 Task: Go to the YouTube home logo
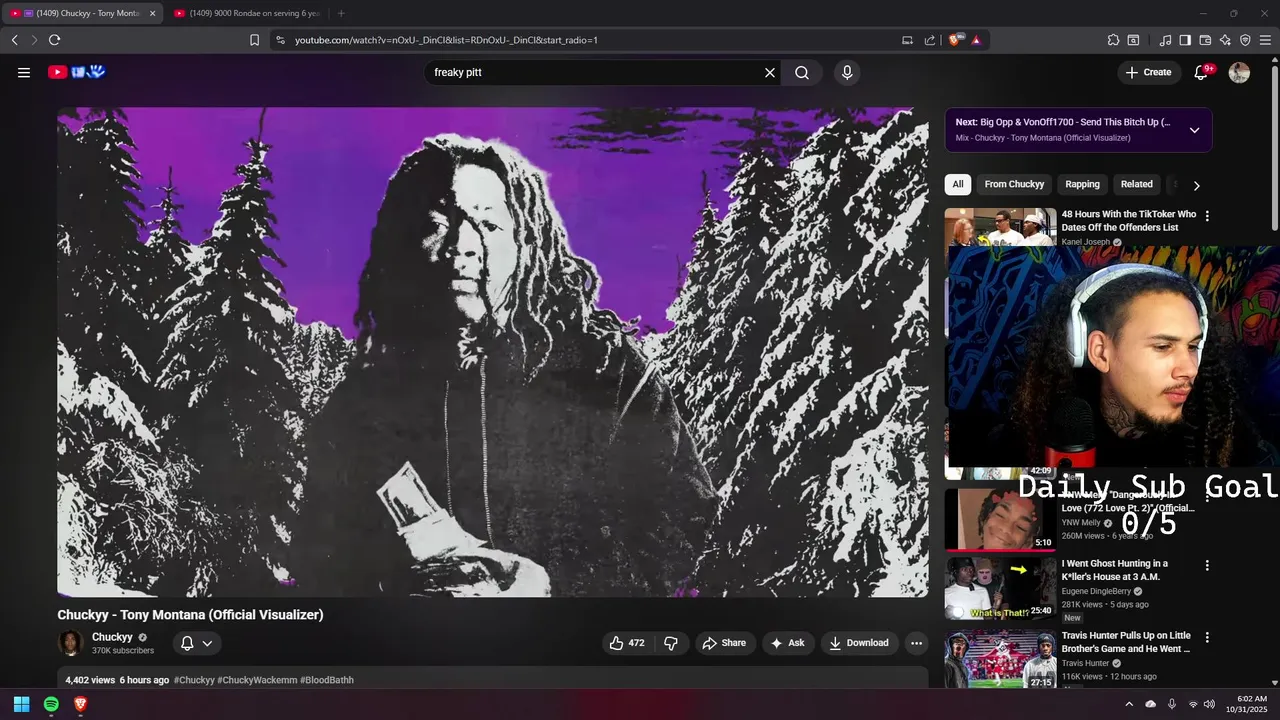click(x=77, y=72)
